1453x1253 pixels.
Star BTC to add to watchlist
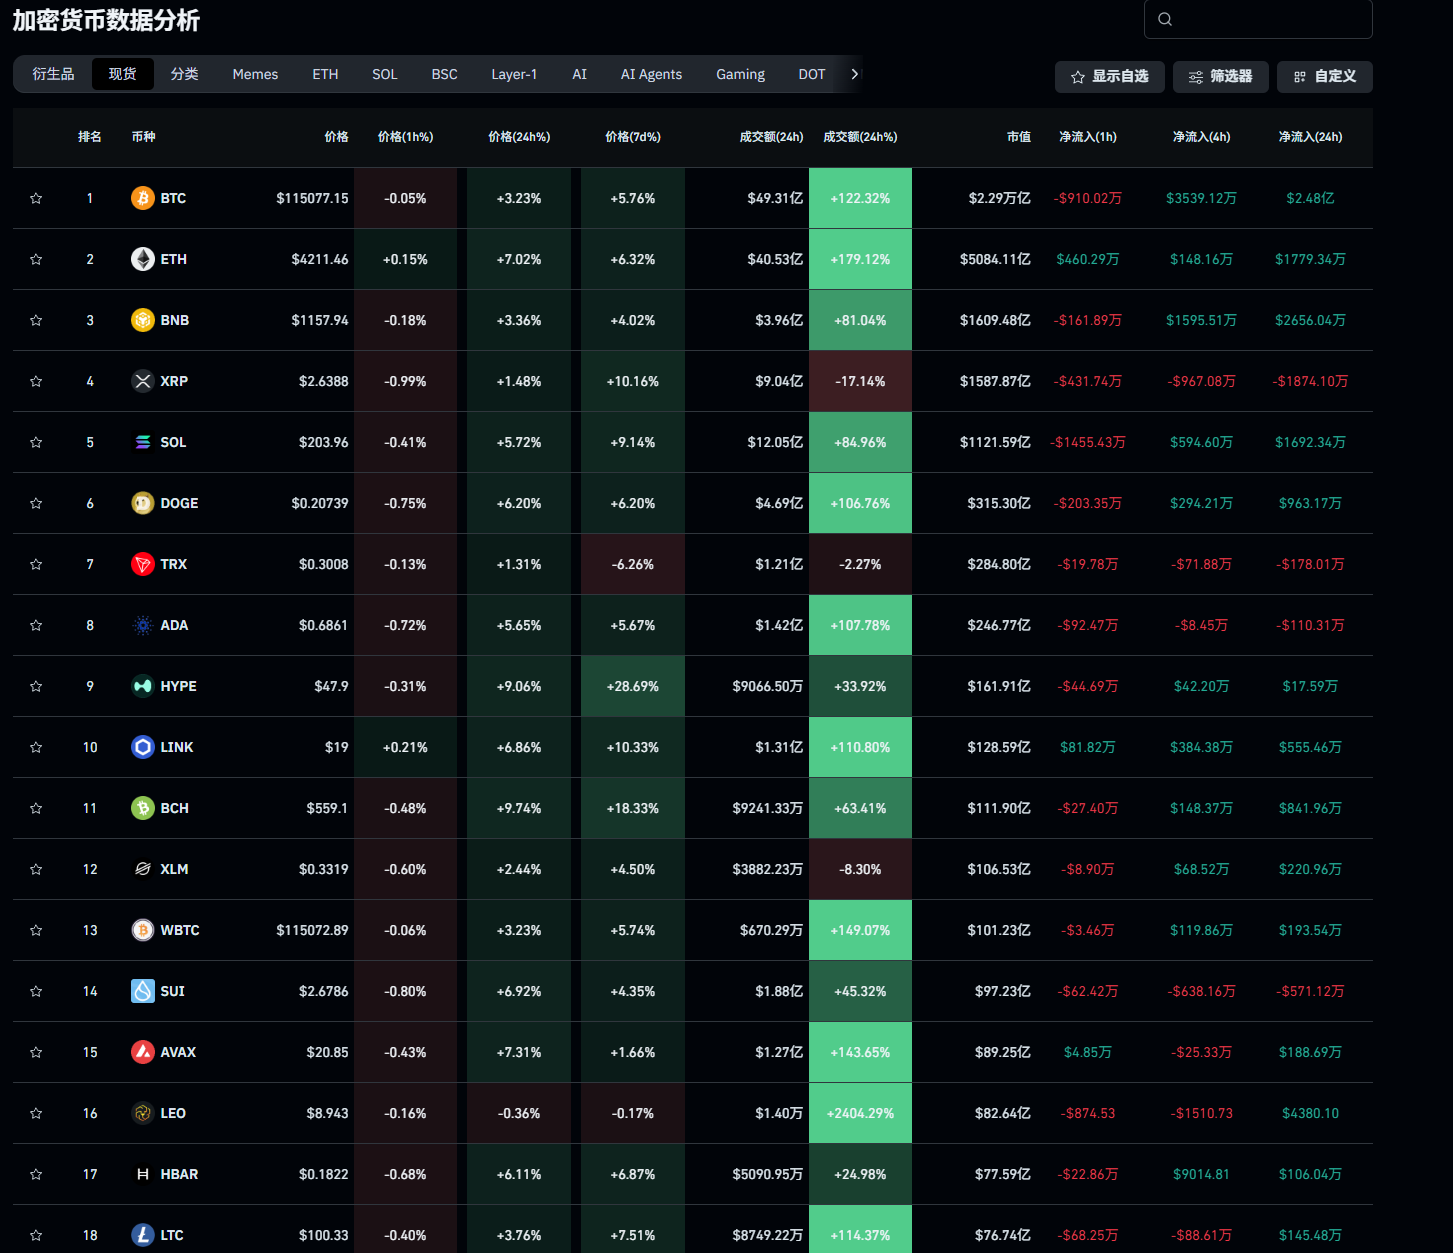(36, 198)
